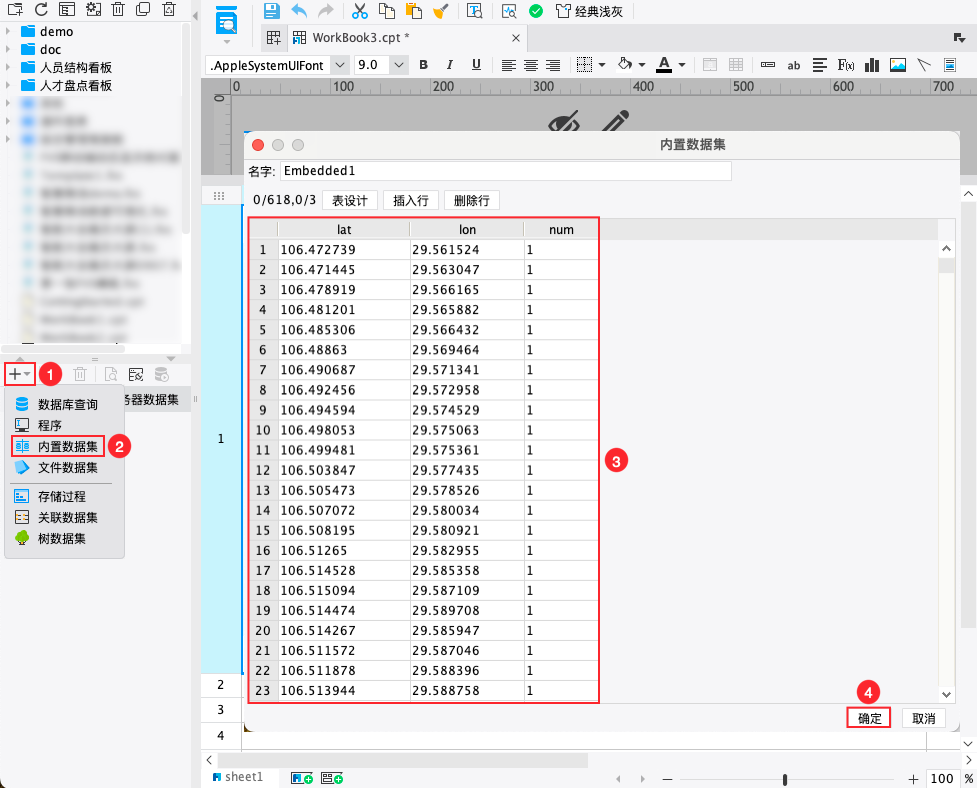Click the add sheet icon next to sheet1
The width and height of the screenshot is (977, 788).
(302, 778)
